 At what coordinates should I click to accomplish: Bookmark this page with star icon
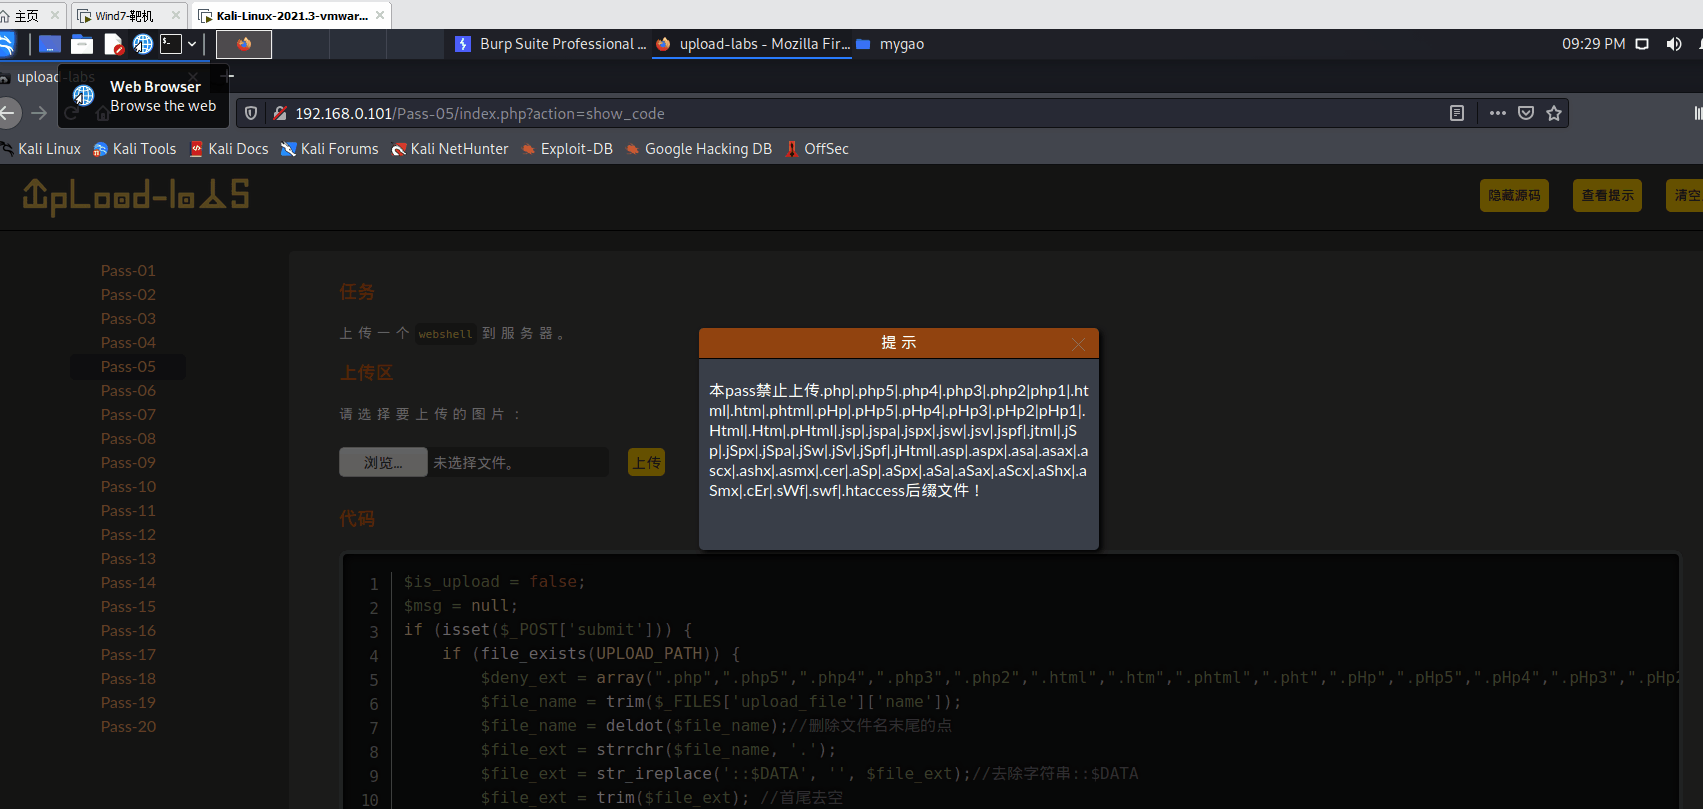tap(1554, 113)
